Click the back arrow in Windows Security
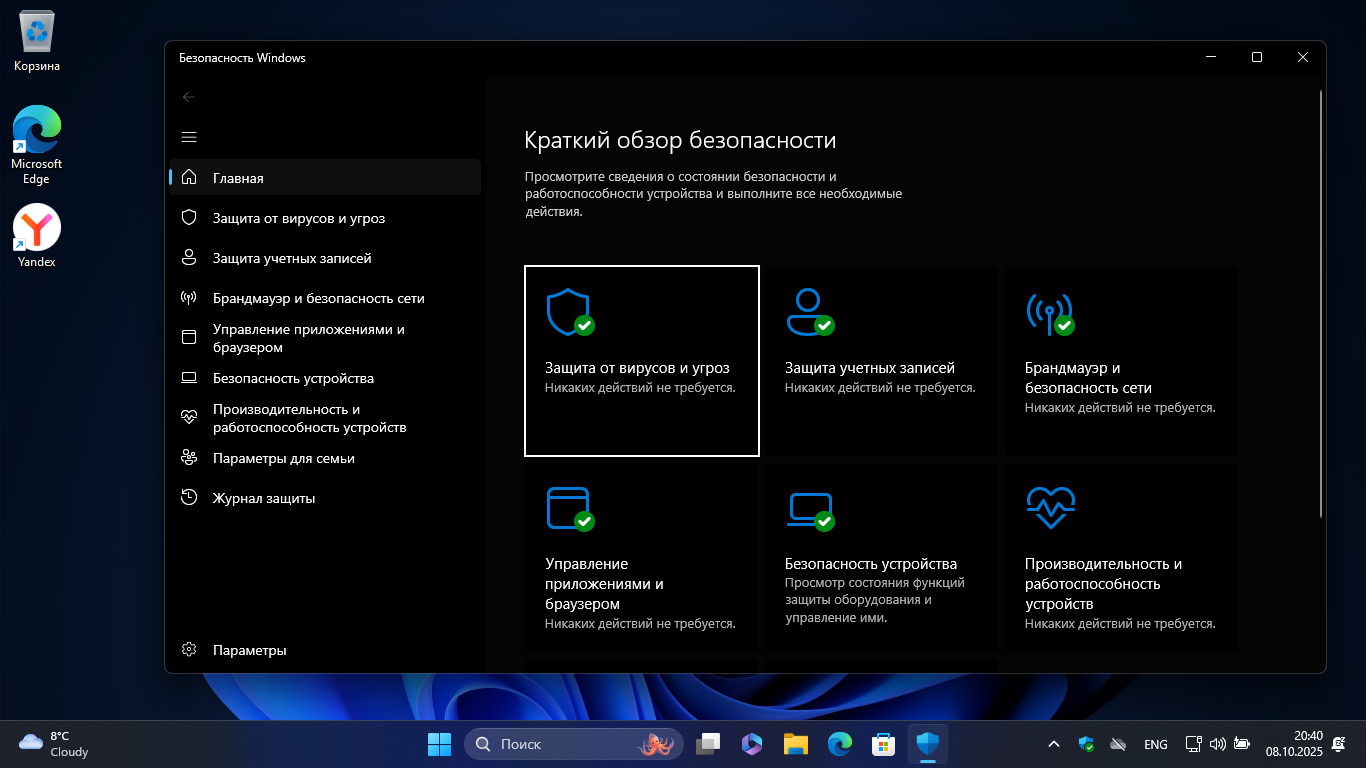 click(189, 97)
